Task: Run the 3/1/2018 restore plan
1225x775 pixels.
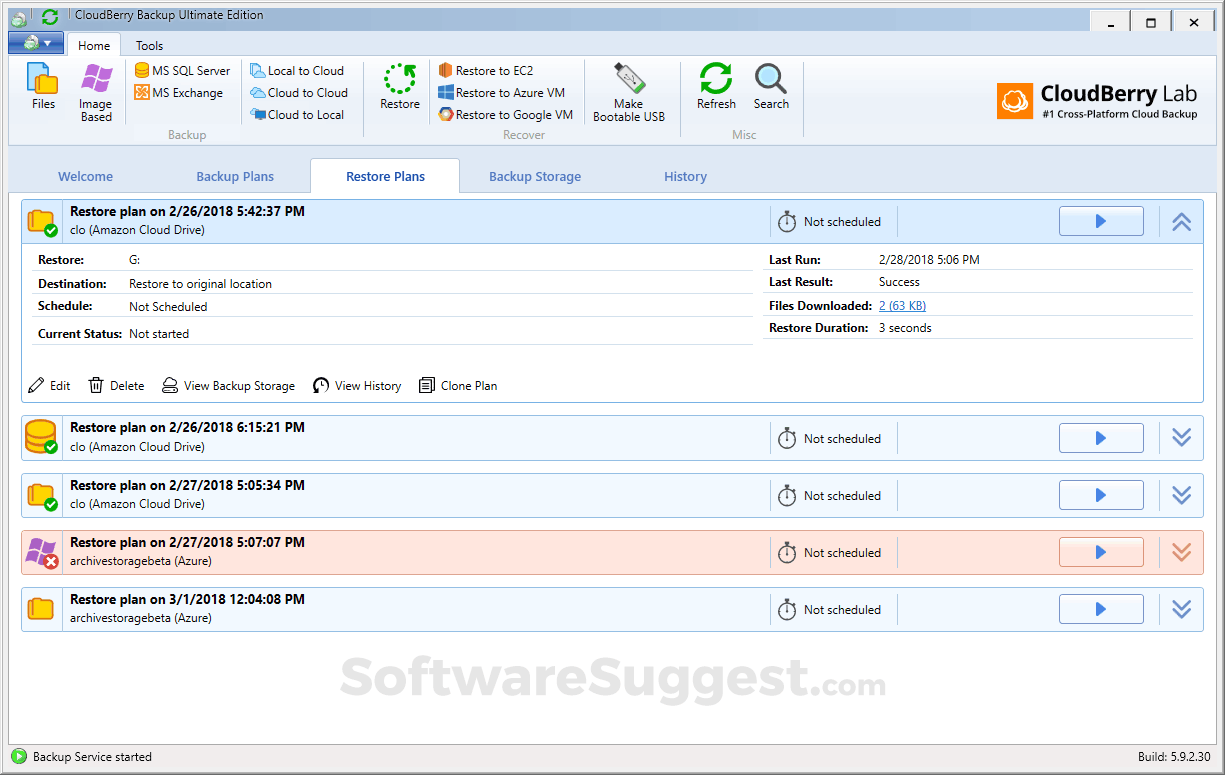Action: 1101,609
